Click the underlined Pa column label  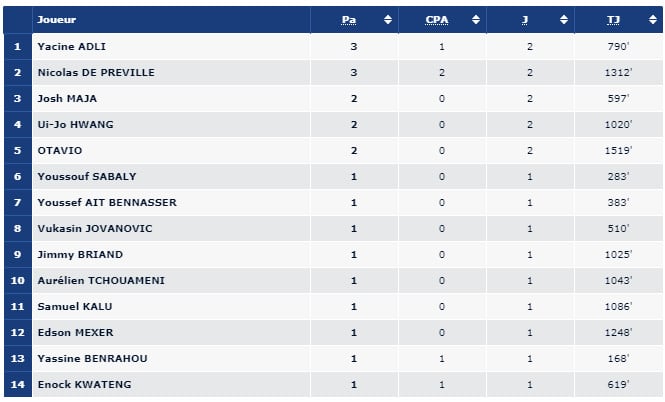point(349,20)
